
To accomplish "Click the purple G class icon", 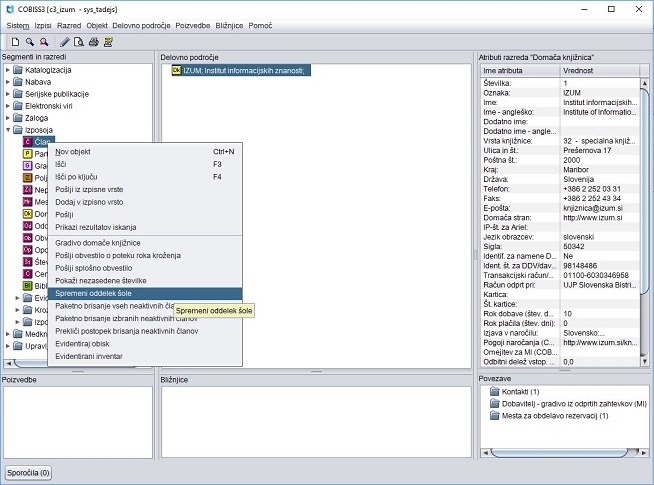I will 28,166.
